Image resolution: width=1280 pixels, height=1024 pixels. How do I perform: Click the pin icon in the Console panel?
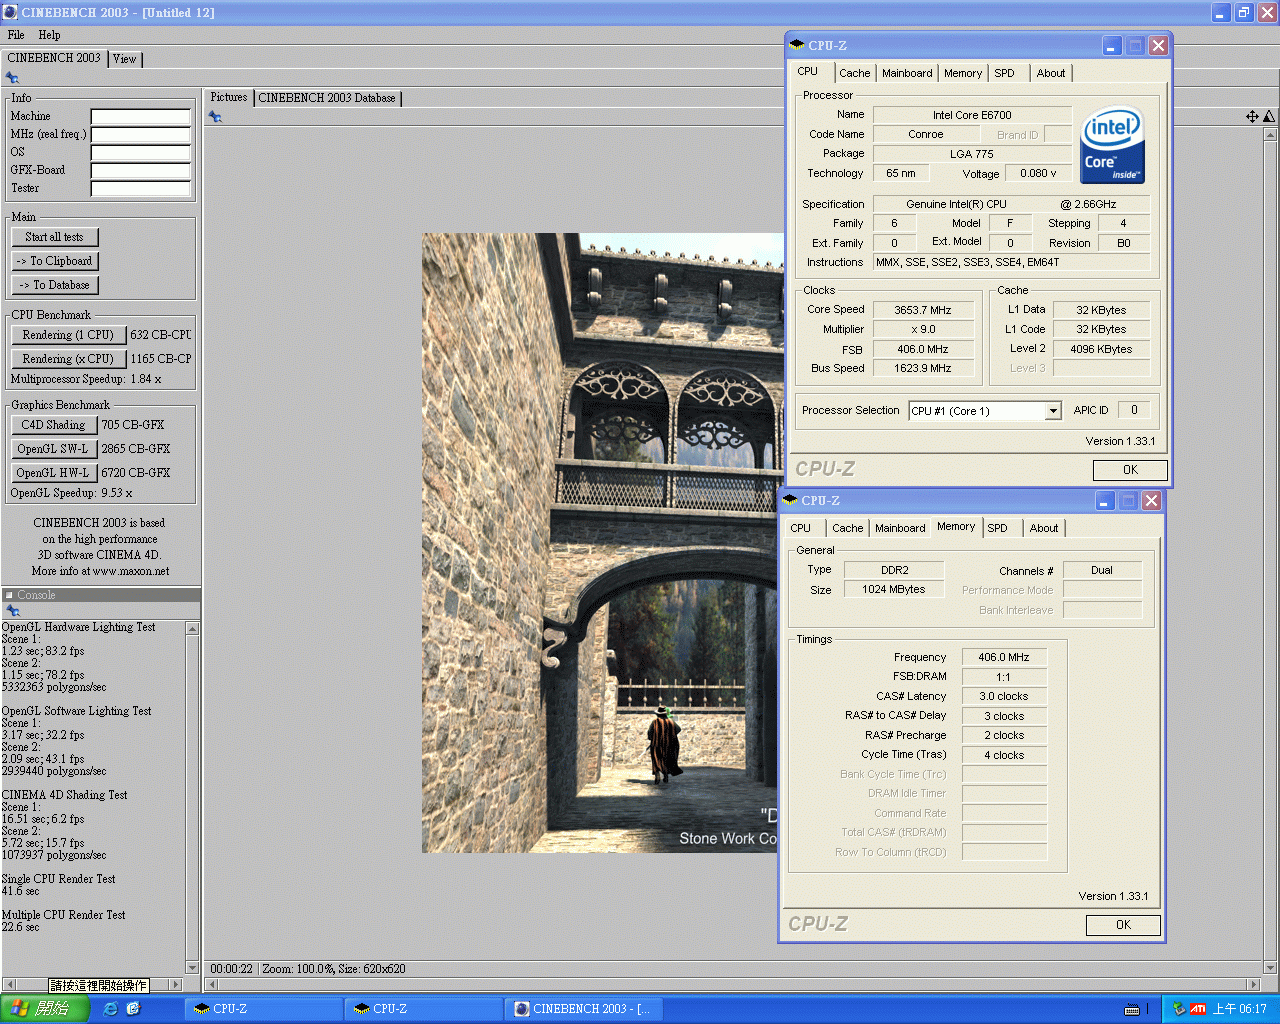[x=12, y=611]
